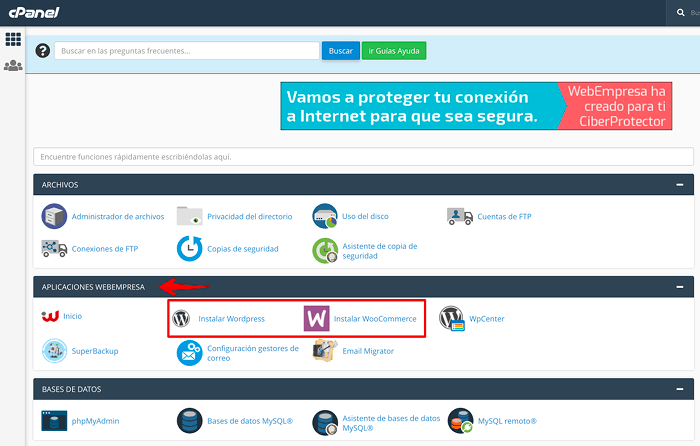Open the phpMyAdmin link
The height and width of the screenshot is (446, 700).
[x=95, y=421]
